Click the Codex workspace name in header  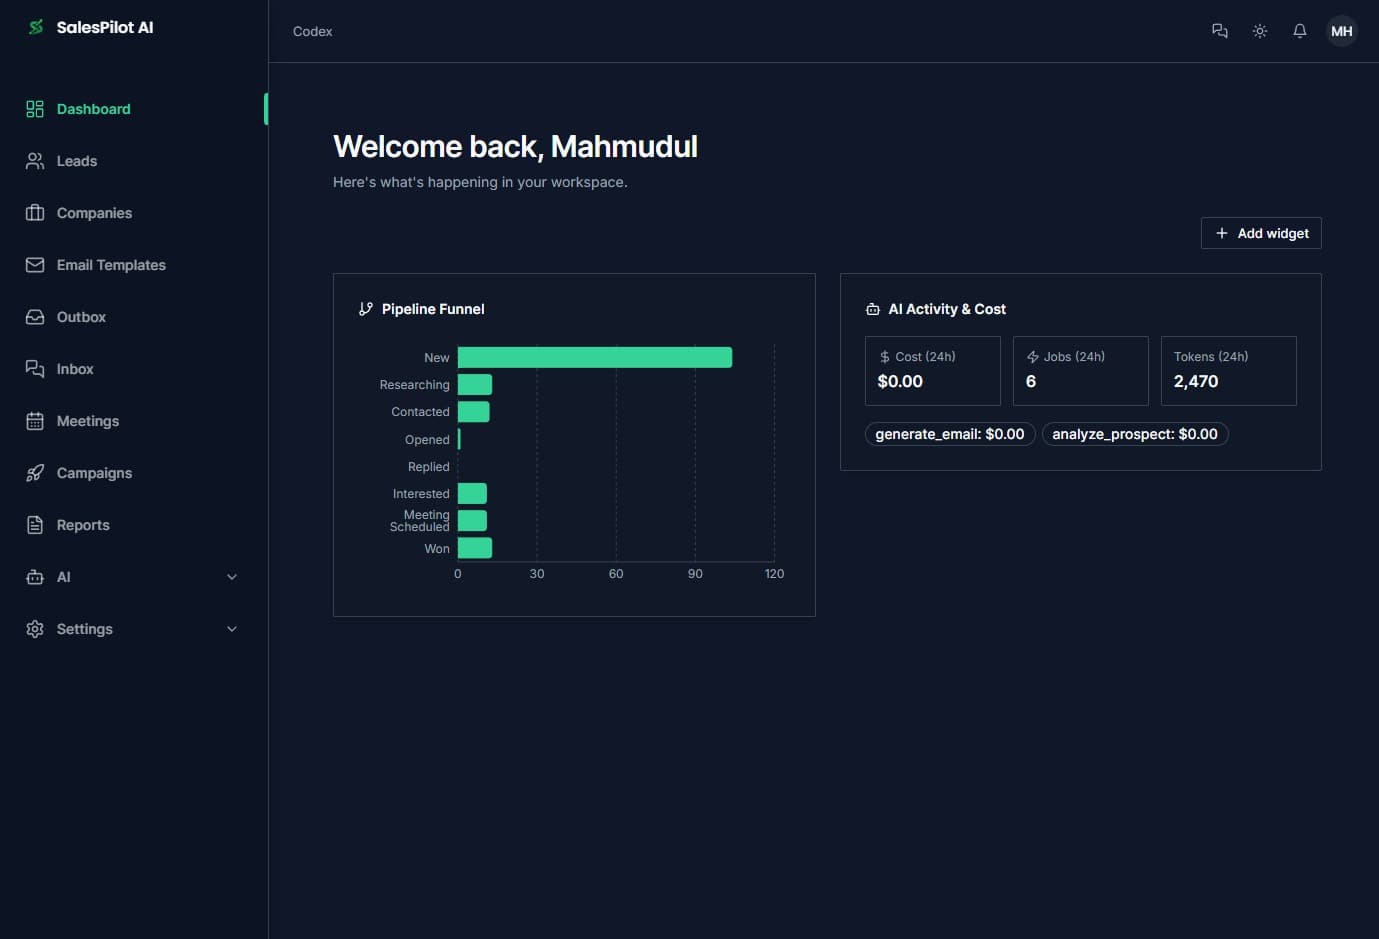tap(312, 31)
